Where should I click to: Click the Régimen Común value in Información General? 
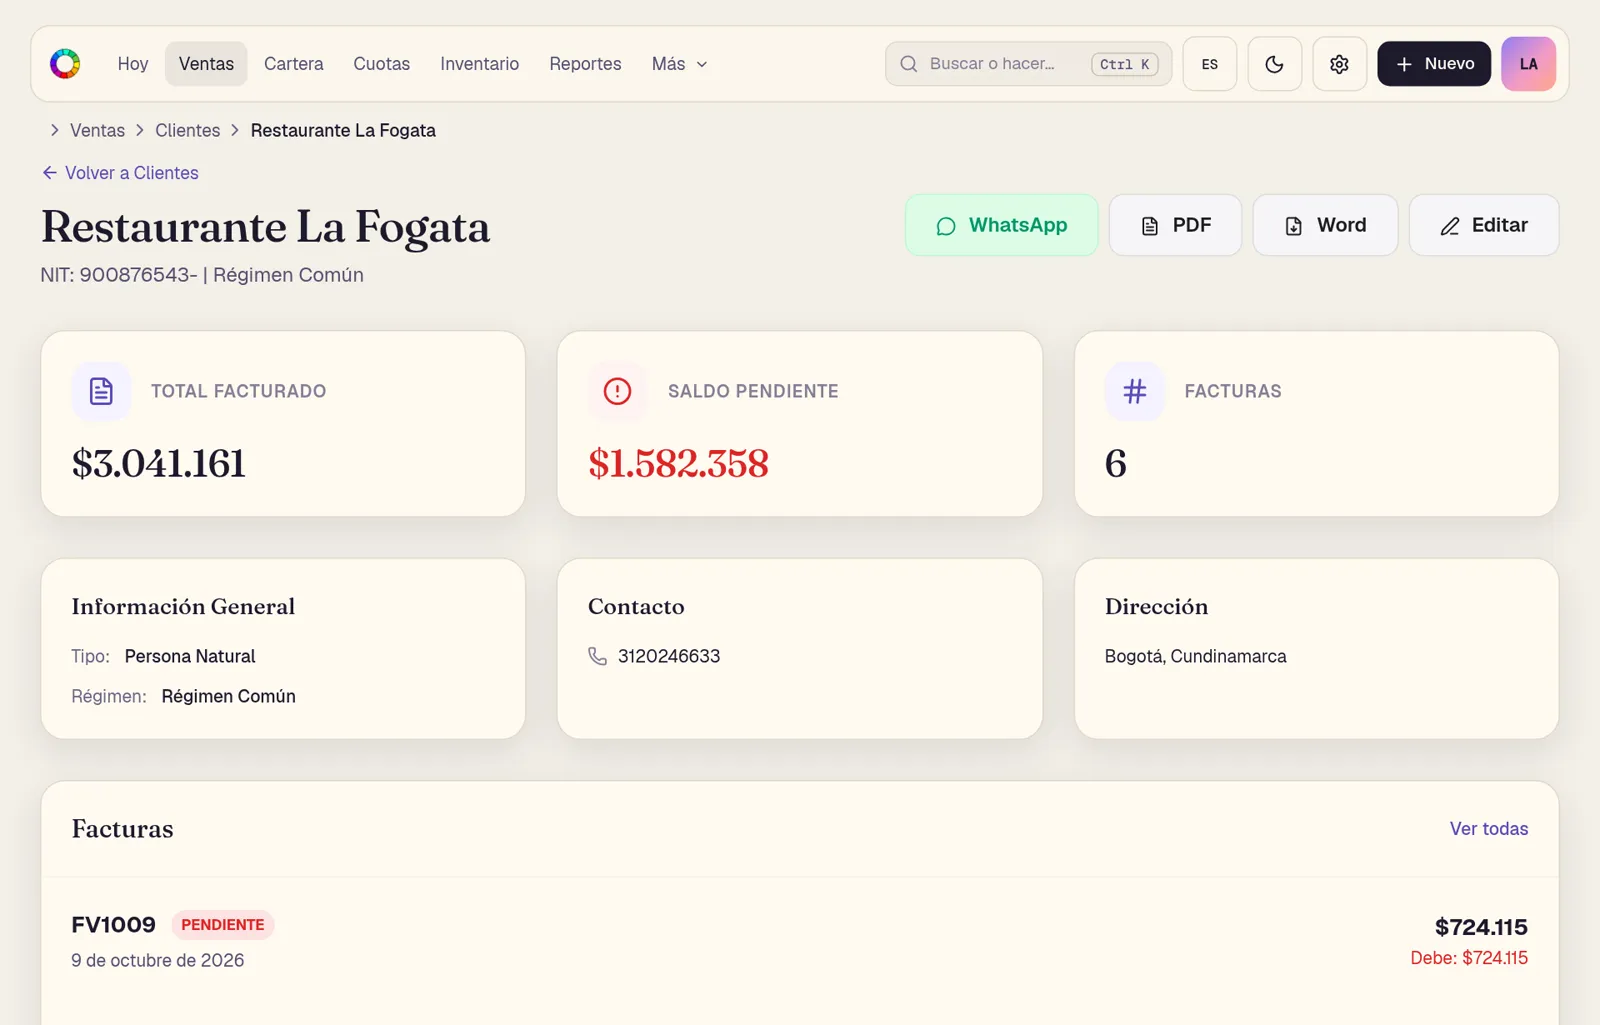tap(228, 696)
